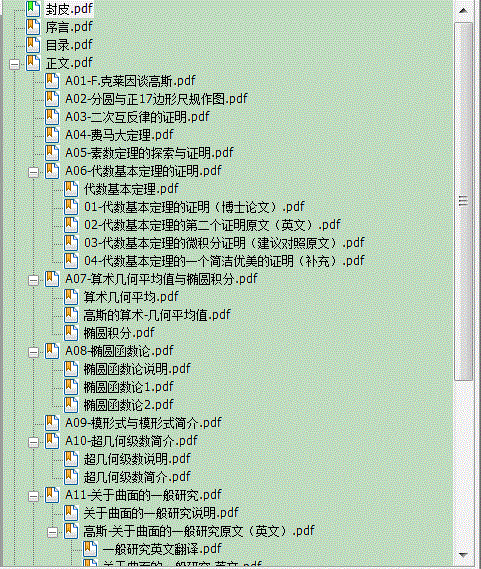Click the bookmark icon for A09-模形式与模形式简介.pdf

pyautogui.click(x=52, y=423)
